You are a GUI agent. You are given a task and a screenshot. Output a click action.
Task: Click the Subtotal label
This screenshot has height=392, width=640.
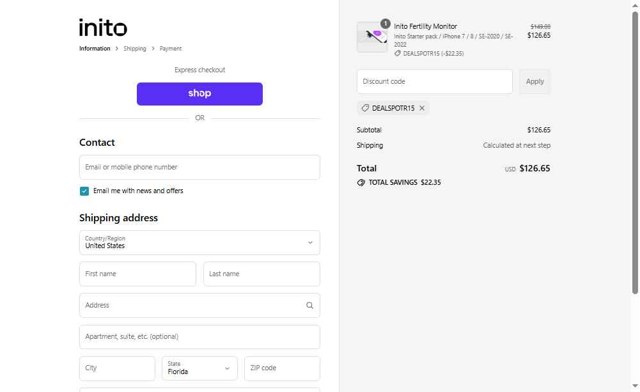(x=369, y=130)
